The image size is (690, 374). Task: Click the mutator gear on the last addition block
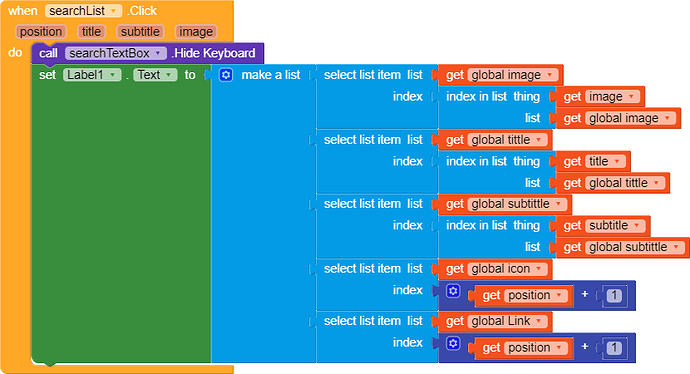(453, 343)
